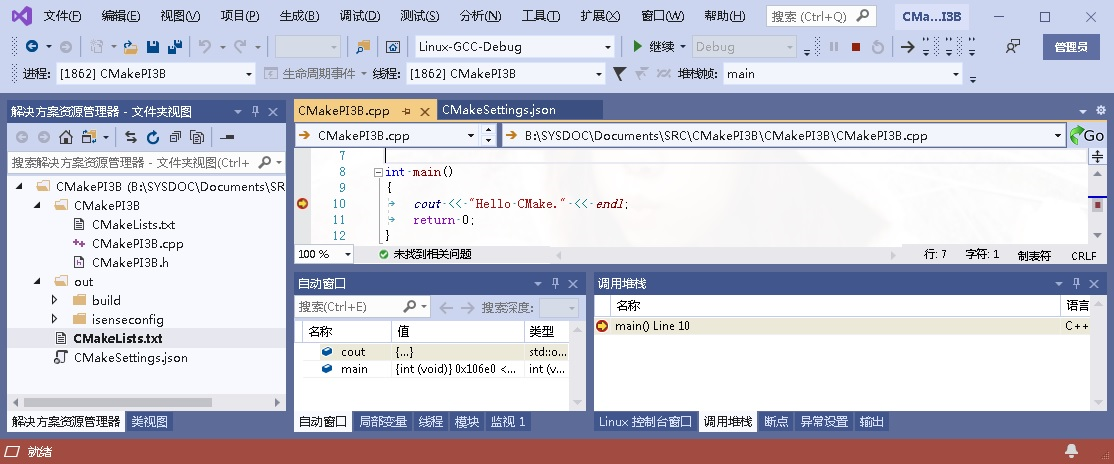Switch to the 断点 tab
The height and width of the screenshot is (464, 1114).
coord(777,421)
